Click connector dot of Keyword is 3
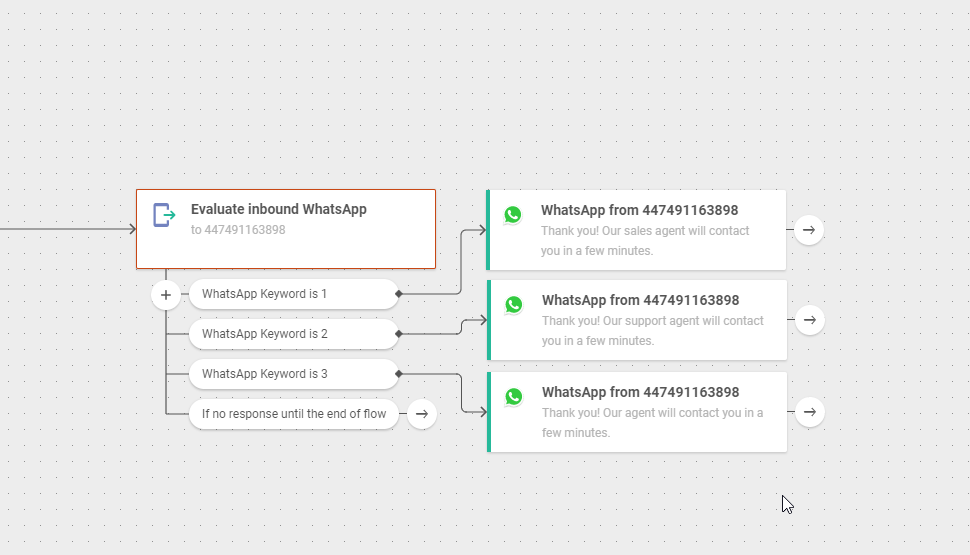The height and width of the screenshot is (555, 970). click(399, 374)
